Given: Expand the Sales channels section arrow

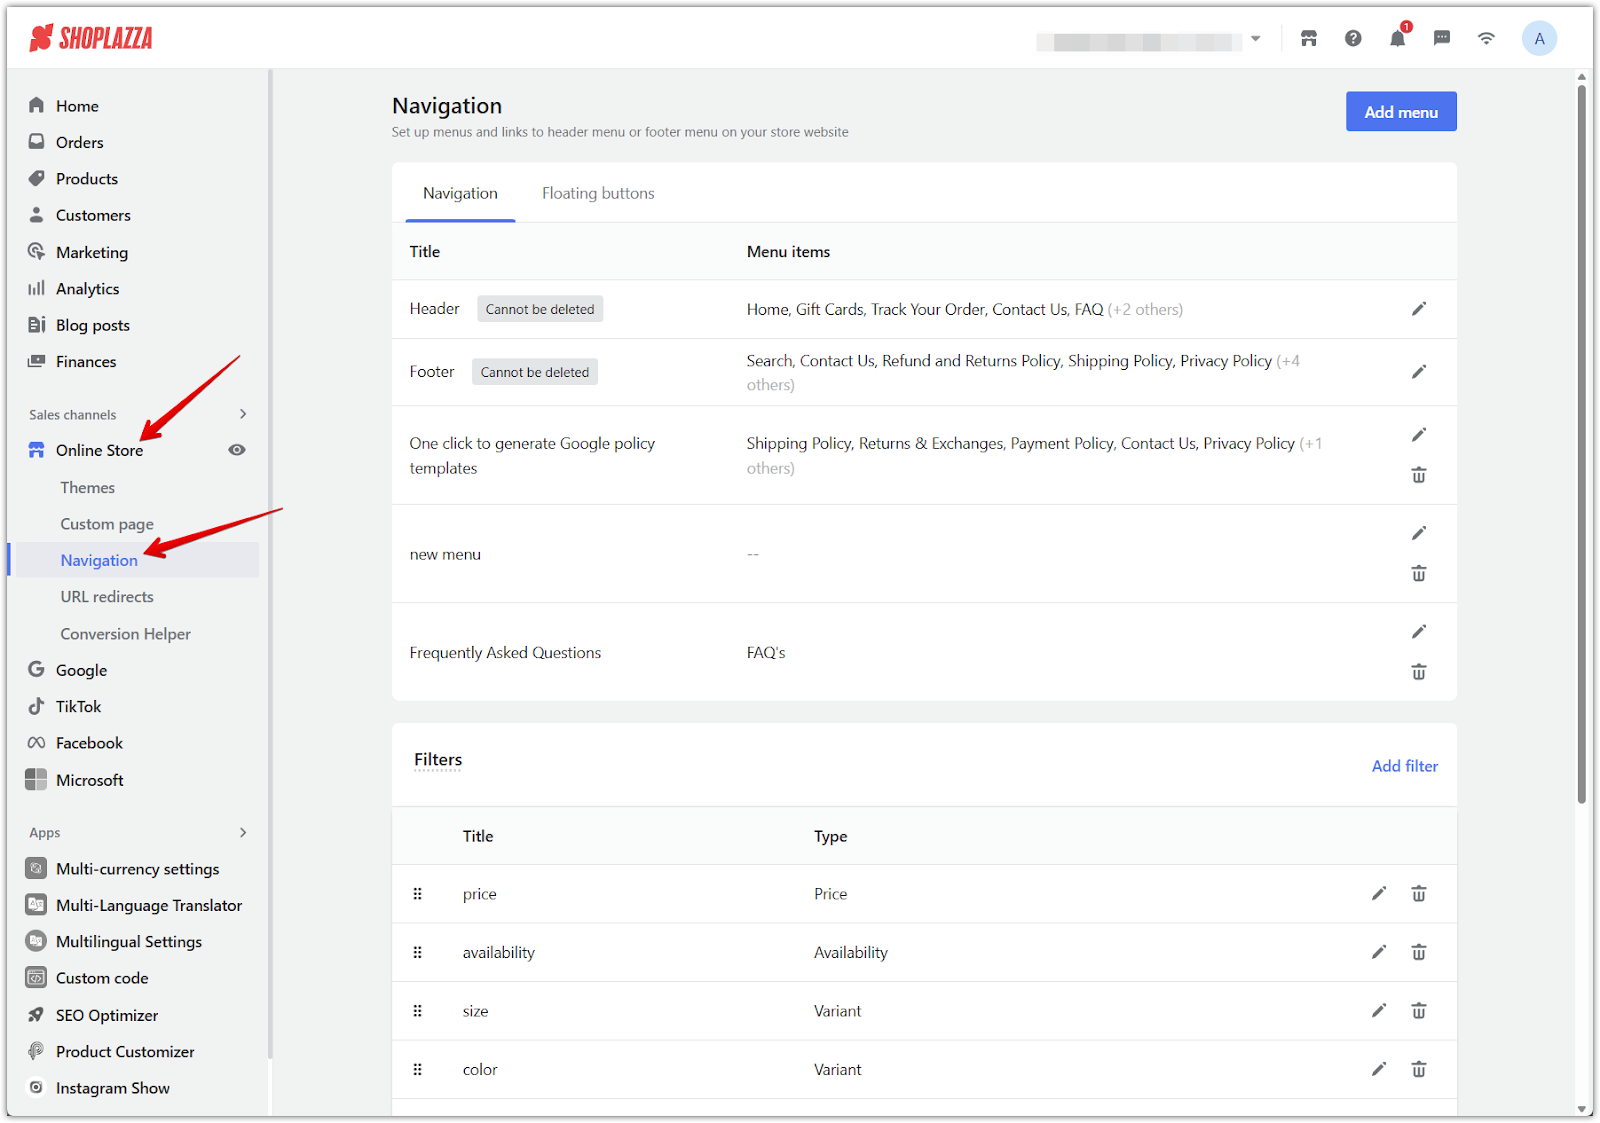Looking at the screenshot, I should click(243, 414).
